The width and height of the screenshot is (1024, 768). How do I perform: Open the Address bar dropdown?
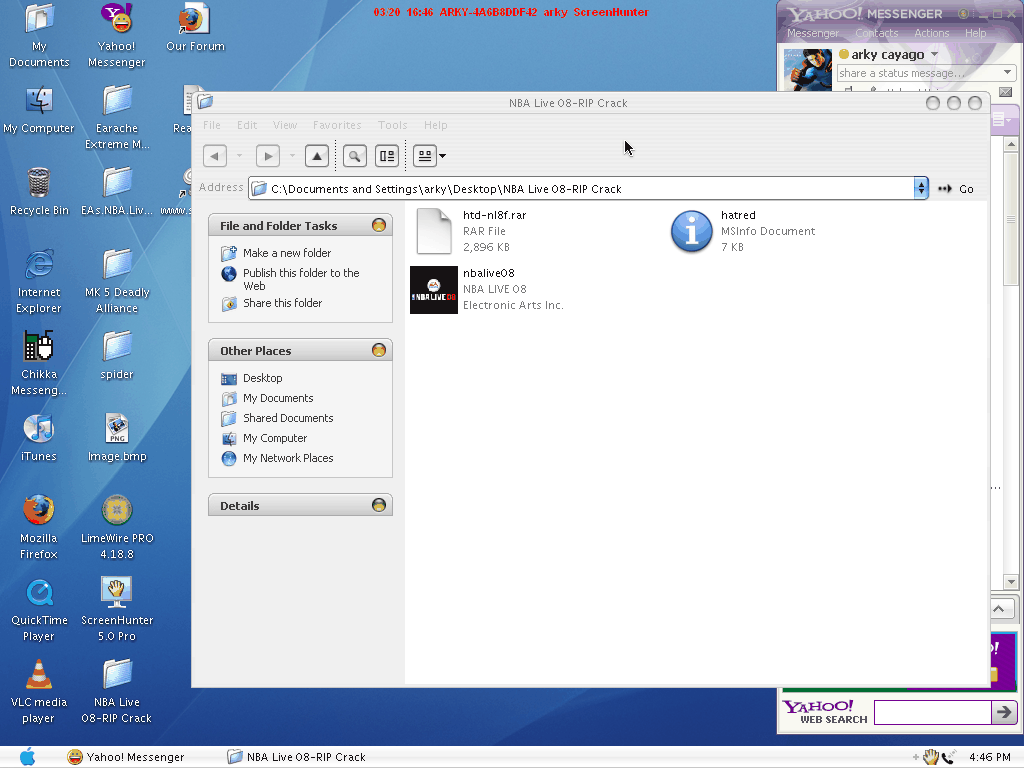click(x=921, y=189)
